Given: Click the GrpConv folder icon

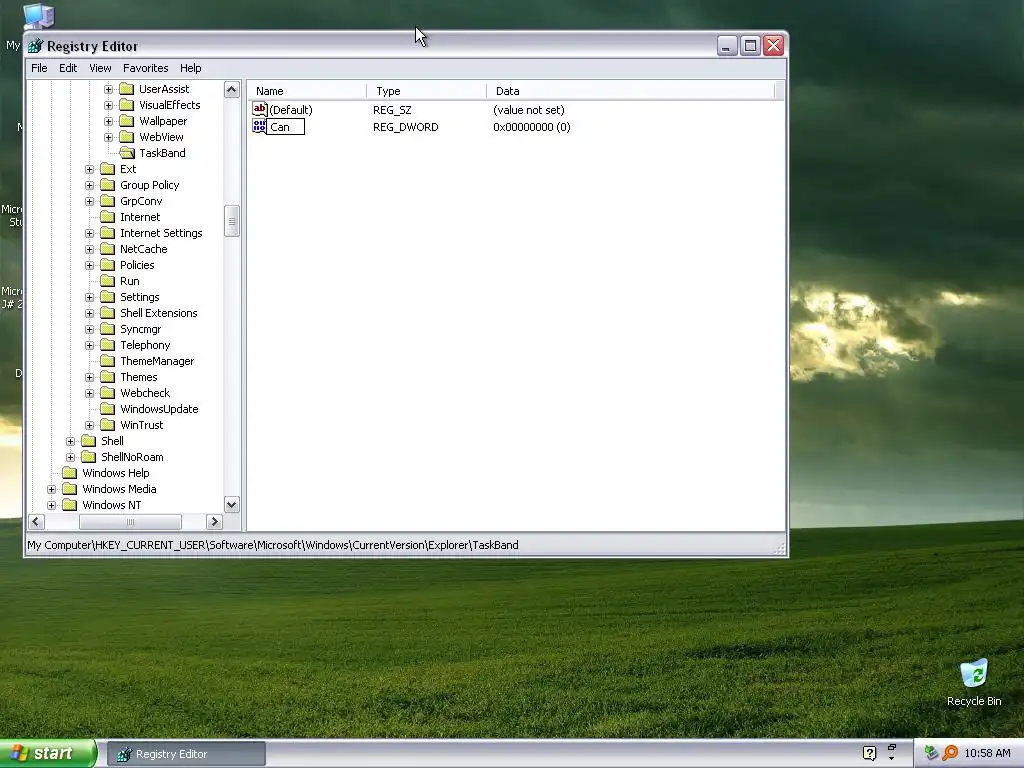Looking at the screenshot, I should click(x=108, y=201).
